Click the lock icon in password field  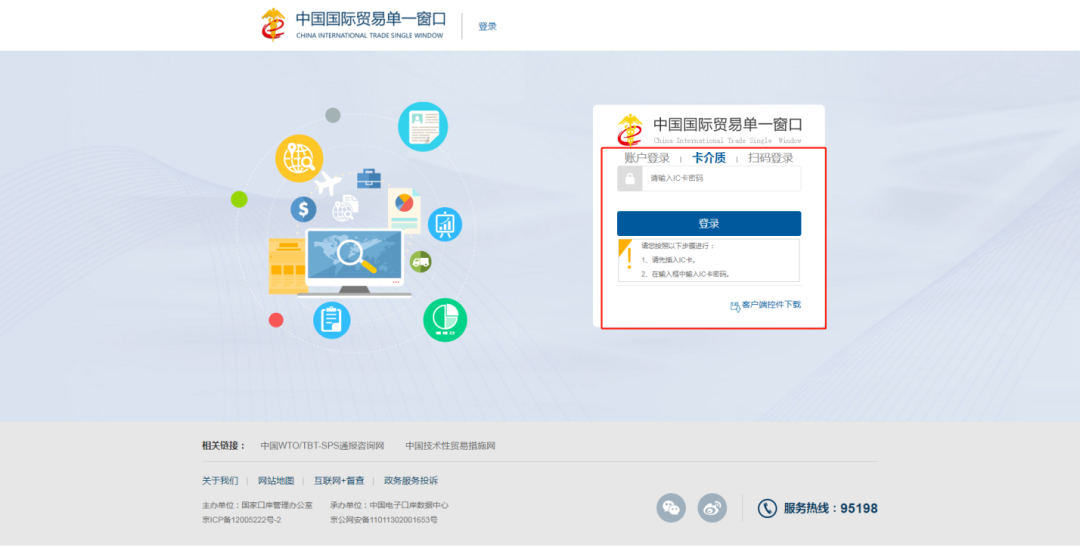click(x=629, y=178)
